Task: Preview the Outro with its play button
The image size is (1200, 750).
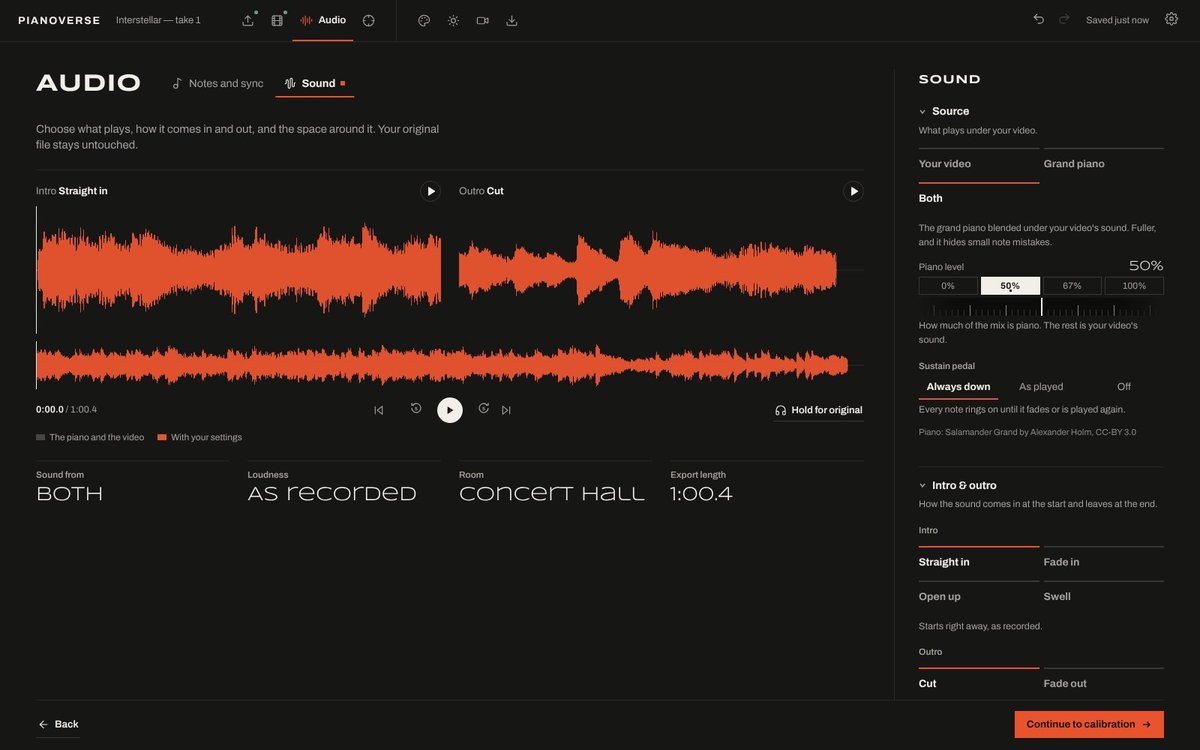Action: [x=853, y=191]
